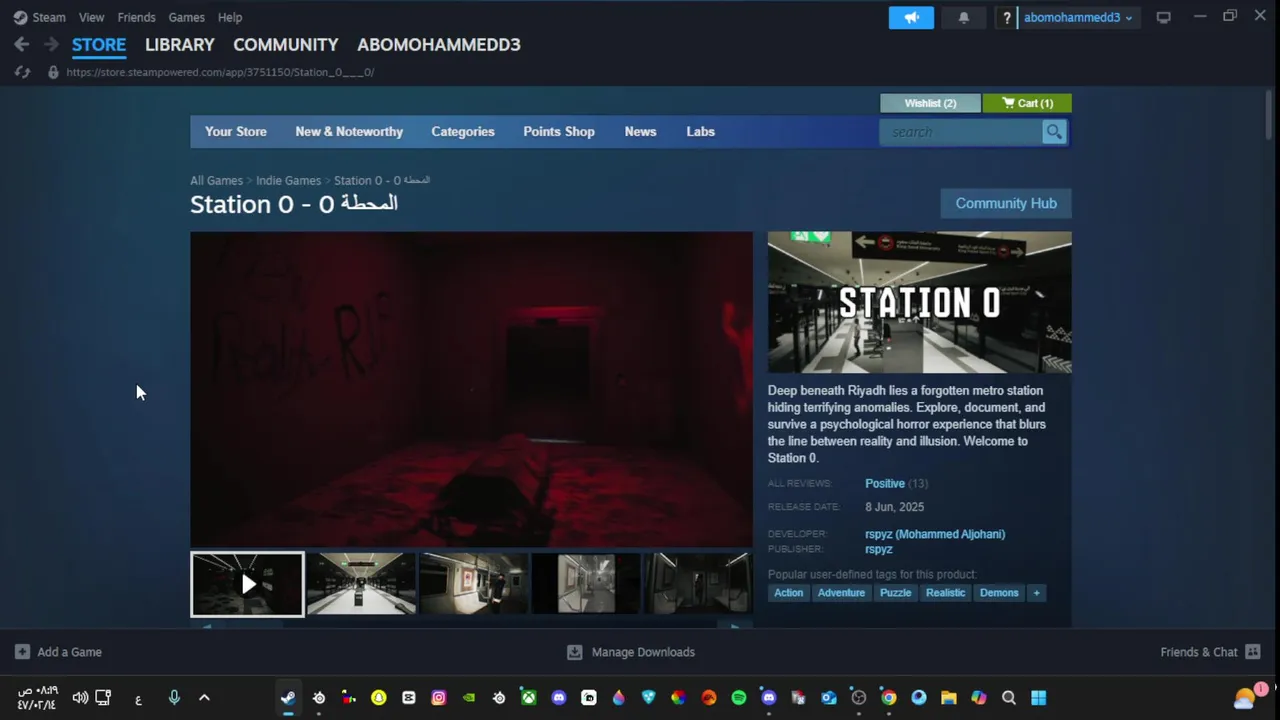Image resolution: width=1280 pixels, height=720 pixels.
Task: Click the Manage Downloads label
Action: click(643, 652)
